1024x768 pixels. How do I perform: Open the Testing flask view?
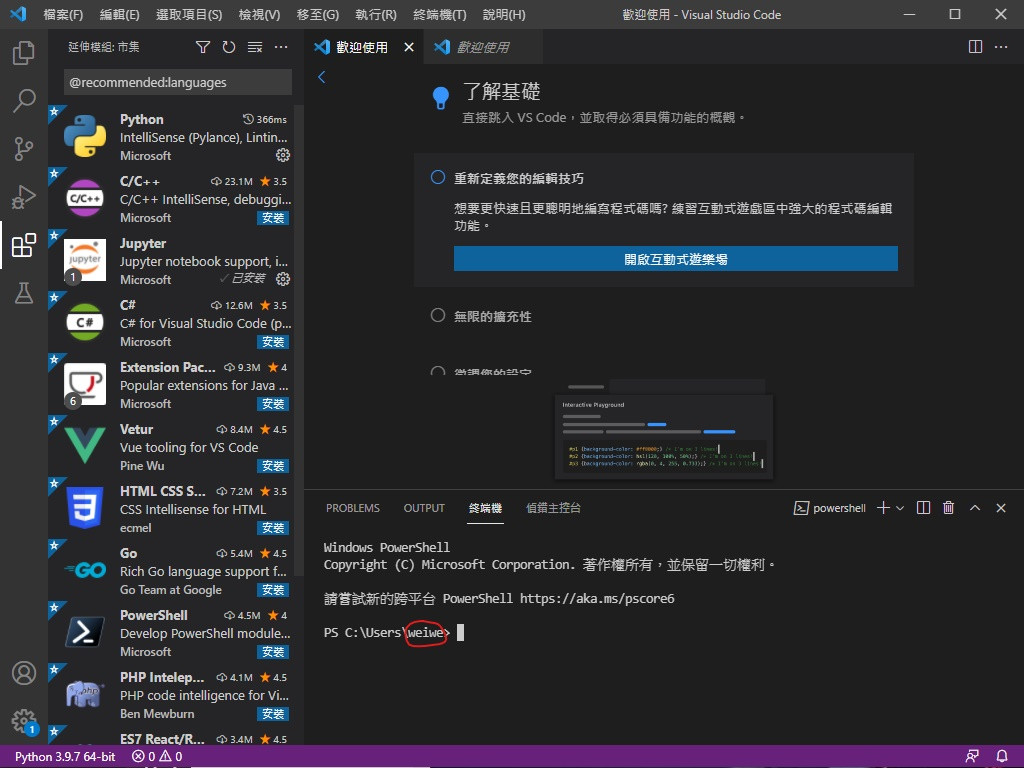pos(24,293)
